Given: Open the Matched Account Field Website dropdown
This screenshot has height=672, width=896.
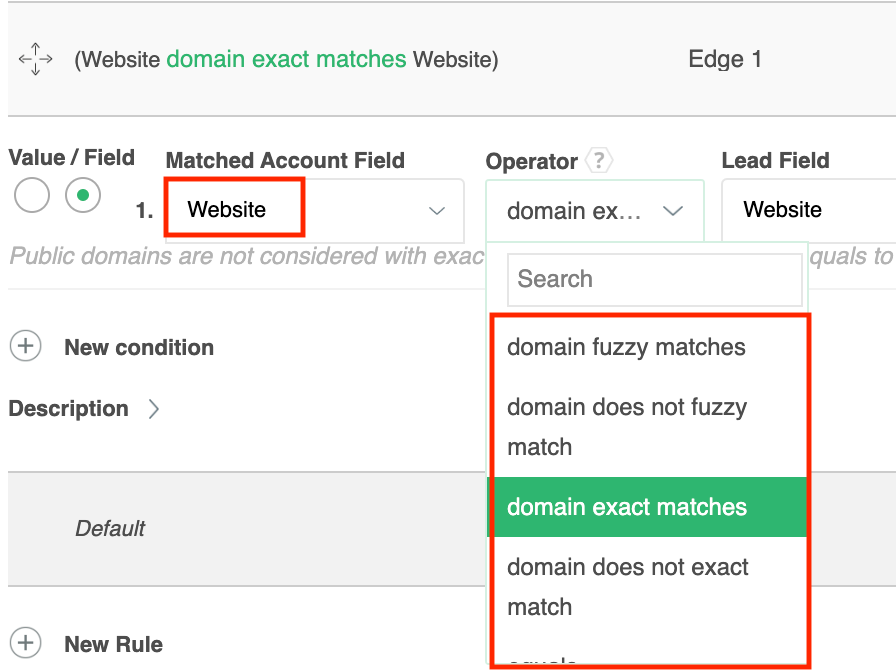Looking at the screenshot, I should (314, 210).
